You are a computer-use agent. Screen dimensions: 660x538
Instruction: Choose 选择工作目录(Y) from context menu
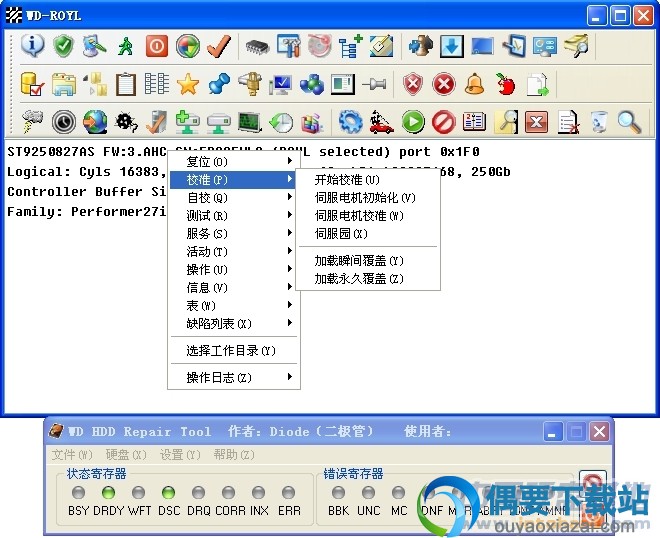coord(234,351)
